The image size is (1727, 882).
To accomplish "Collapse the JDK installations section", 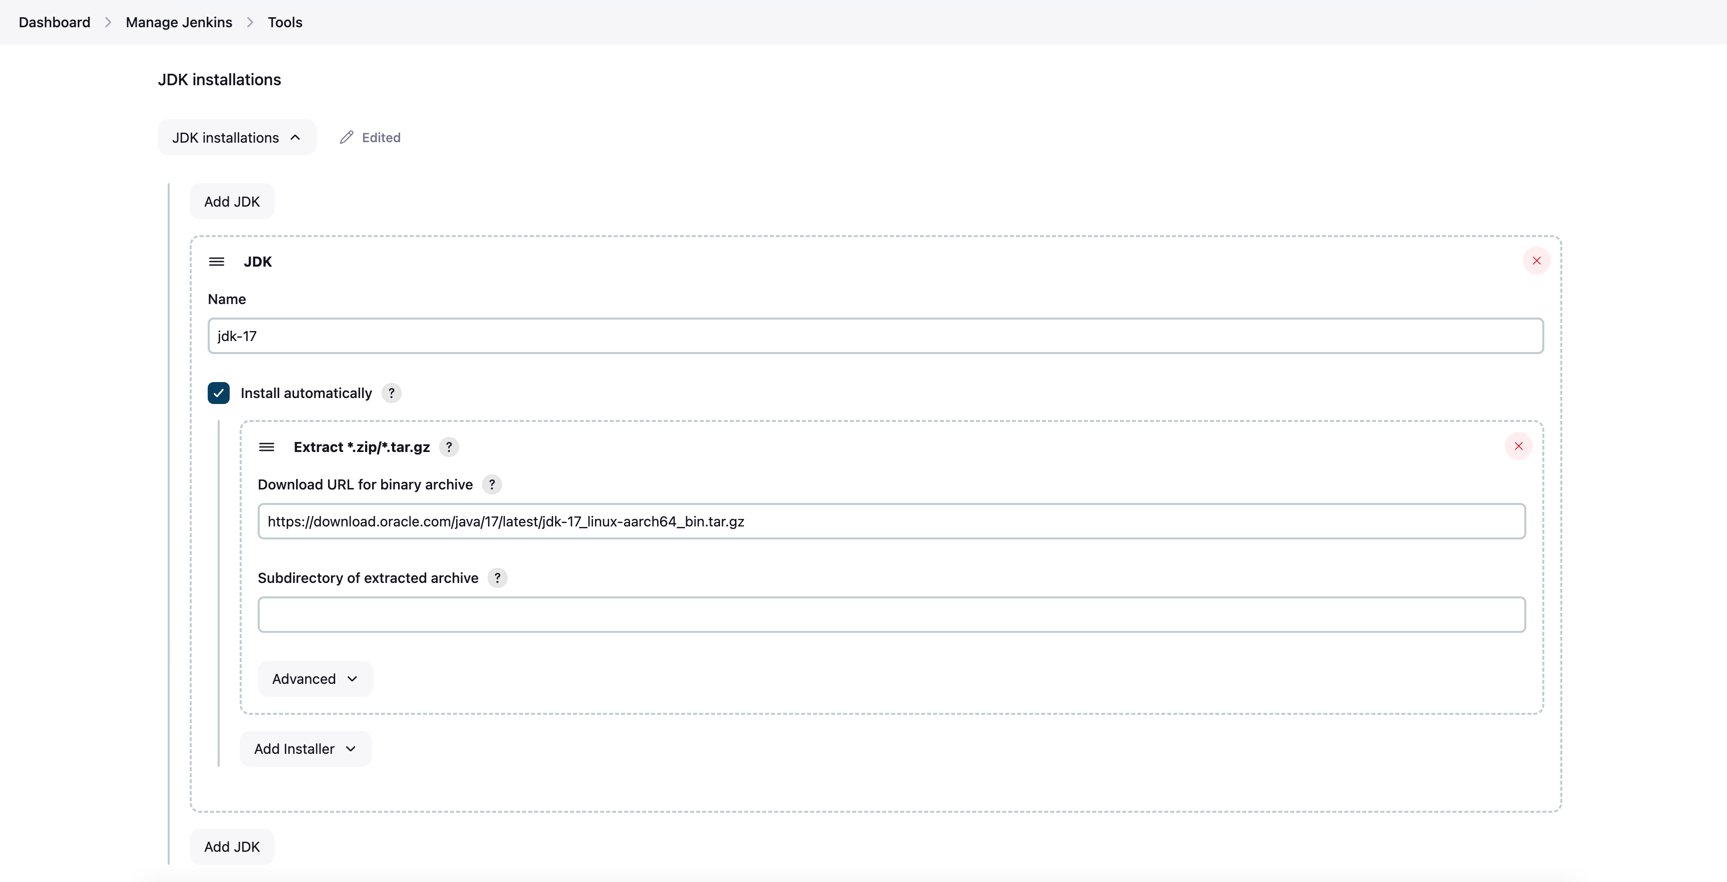I will (x=237, y=138).
